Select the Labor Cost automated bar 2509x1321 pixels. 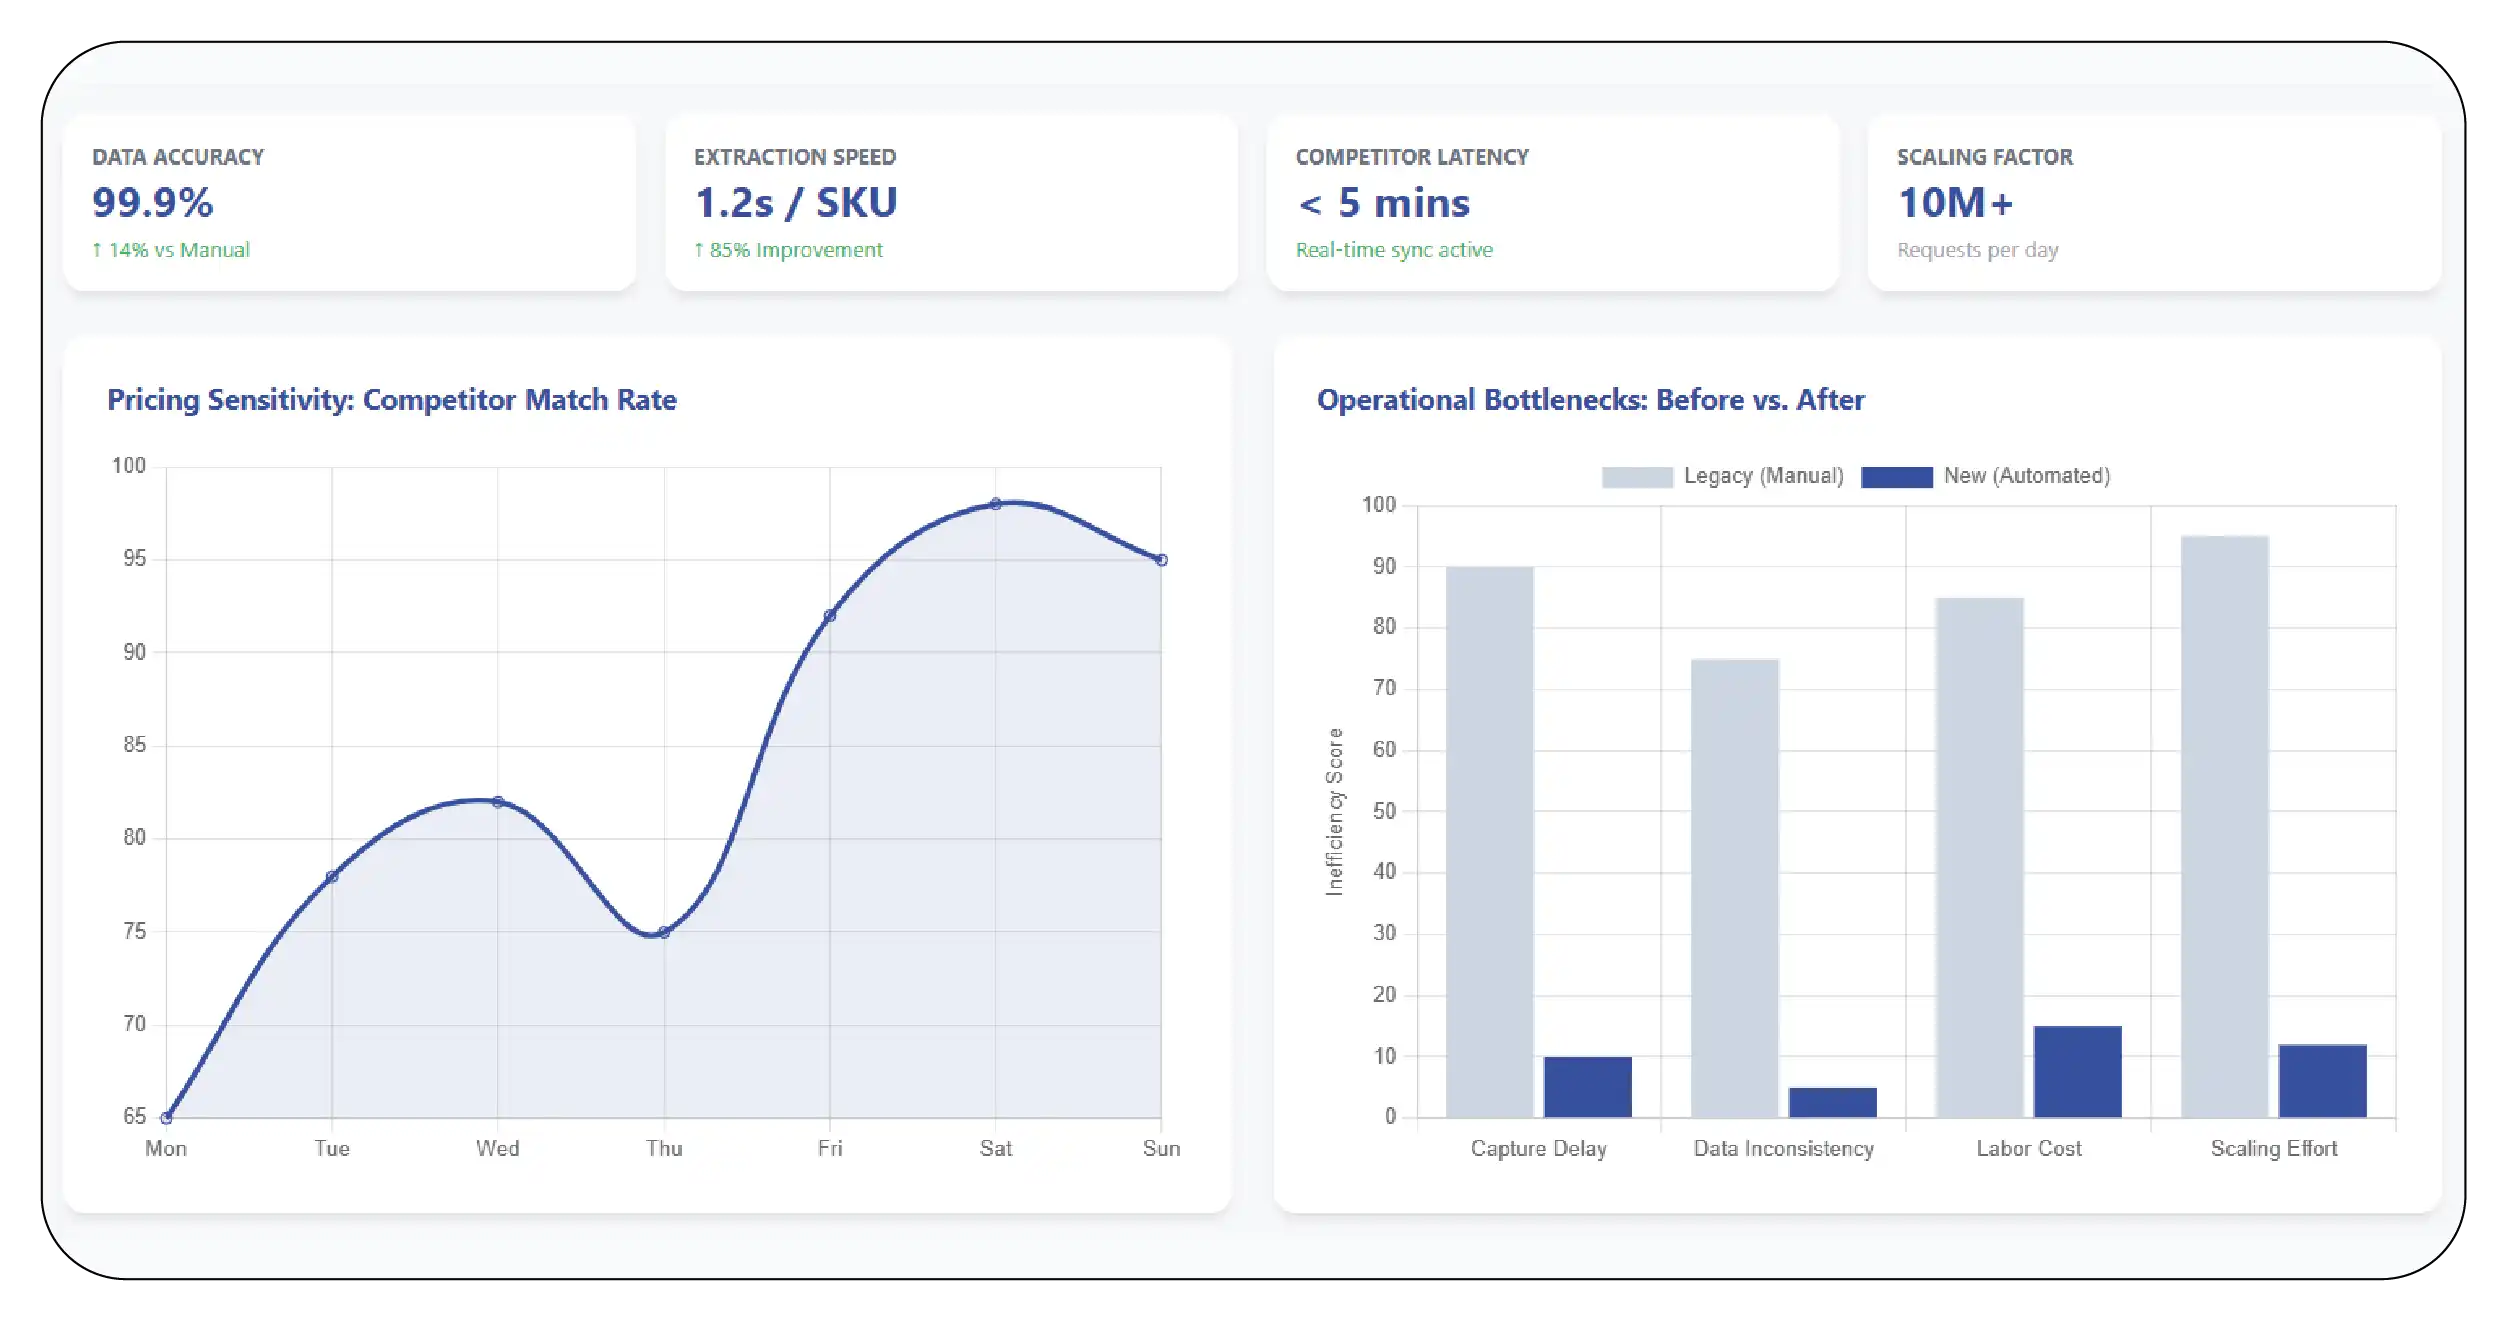click(2077, 1071)
